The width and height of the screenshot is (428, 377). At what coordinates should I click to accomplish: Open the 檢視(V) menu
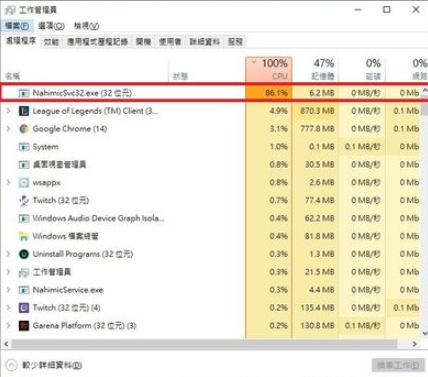[86, 26]
